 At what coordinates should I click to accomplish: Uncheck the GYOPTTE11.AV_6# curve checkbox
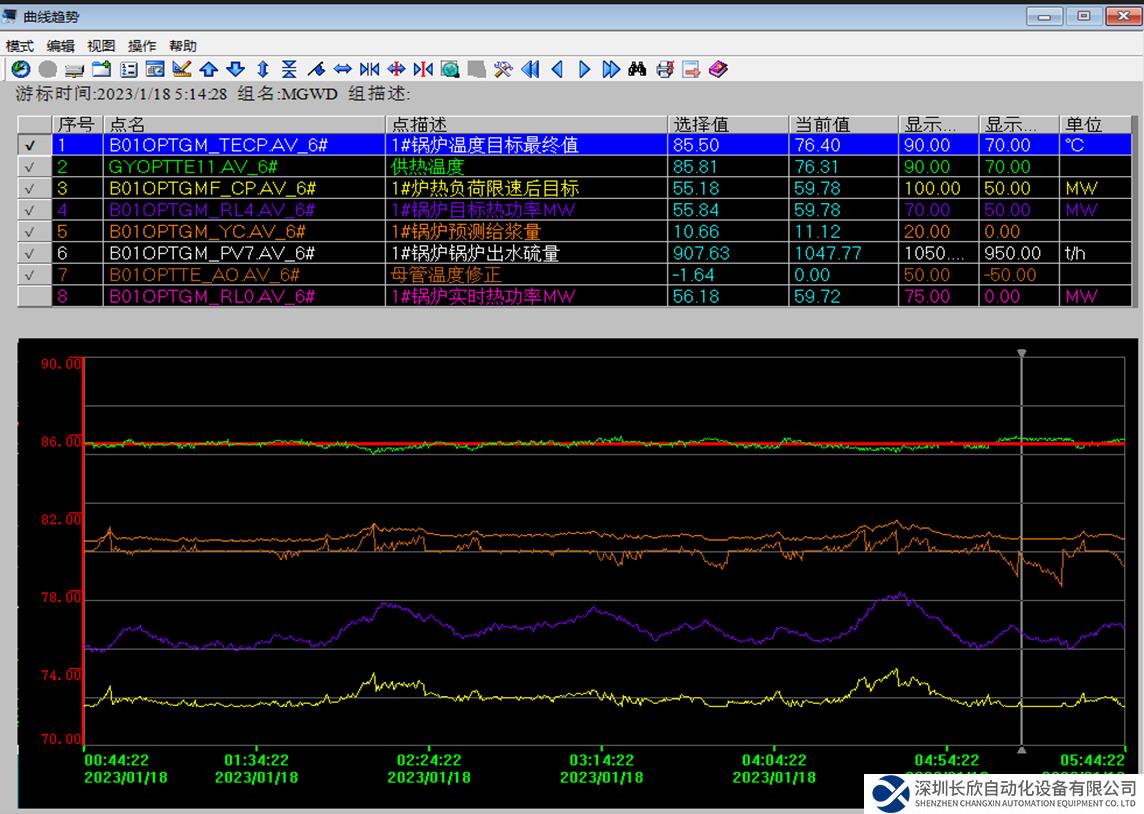[30, 167]
